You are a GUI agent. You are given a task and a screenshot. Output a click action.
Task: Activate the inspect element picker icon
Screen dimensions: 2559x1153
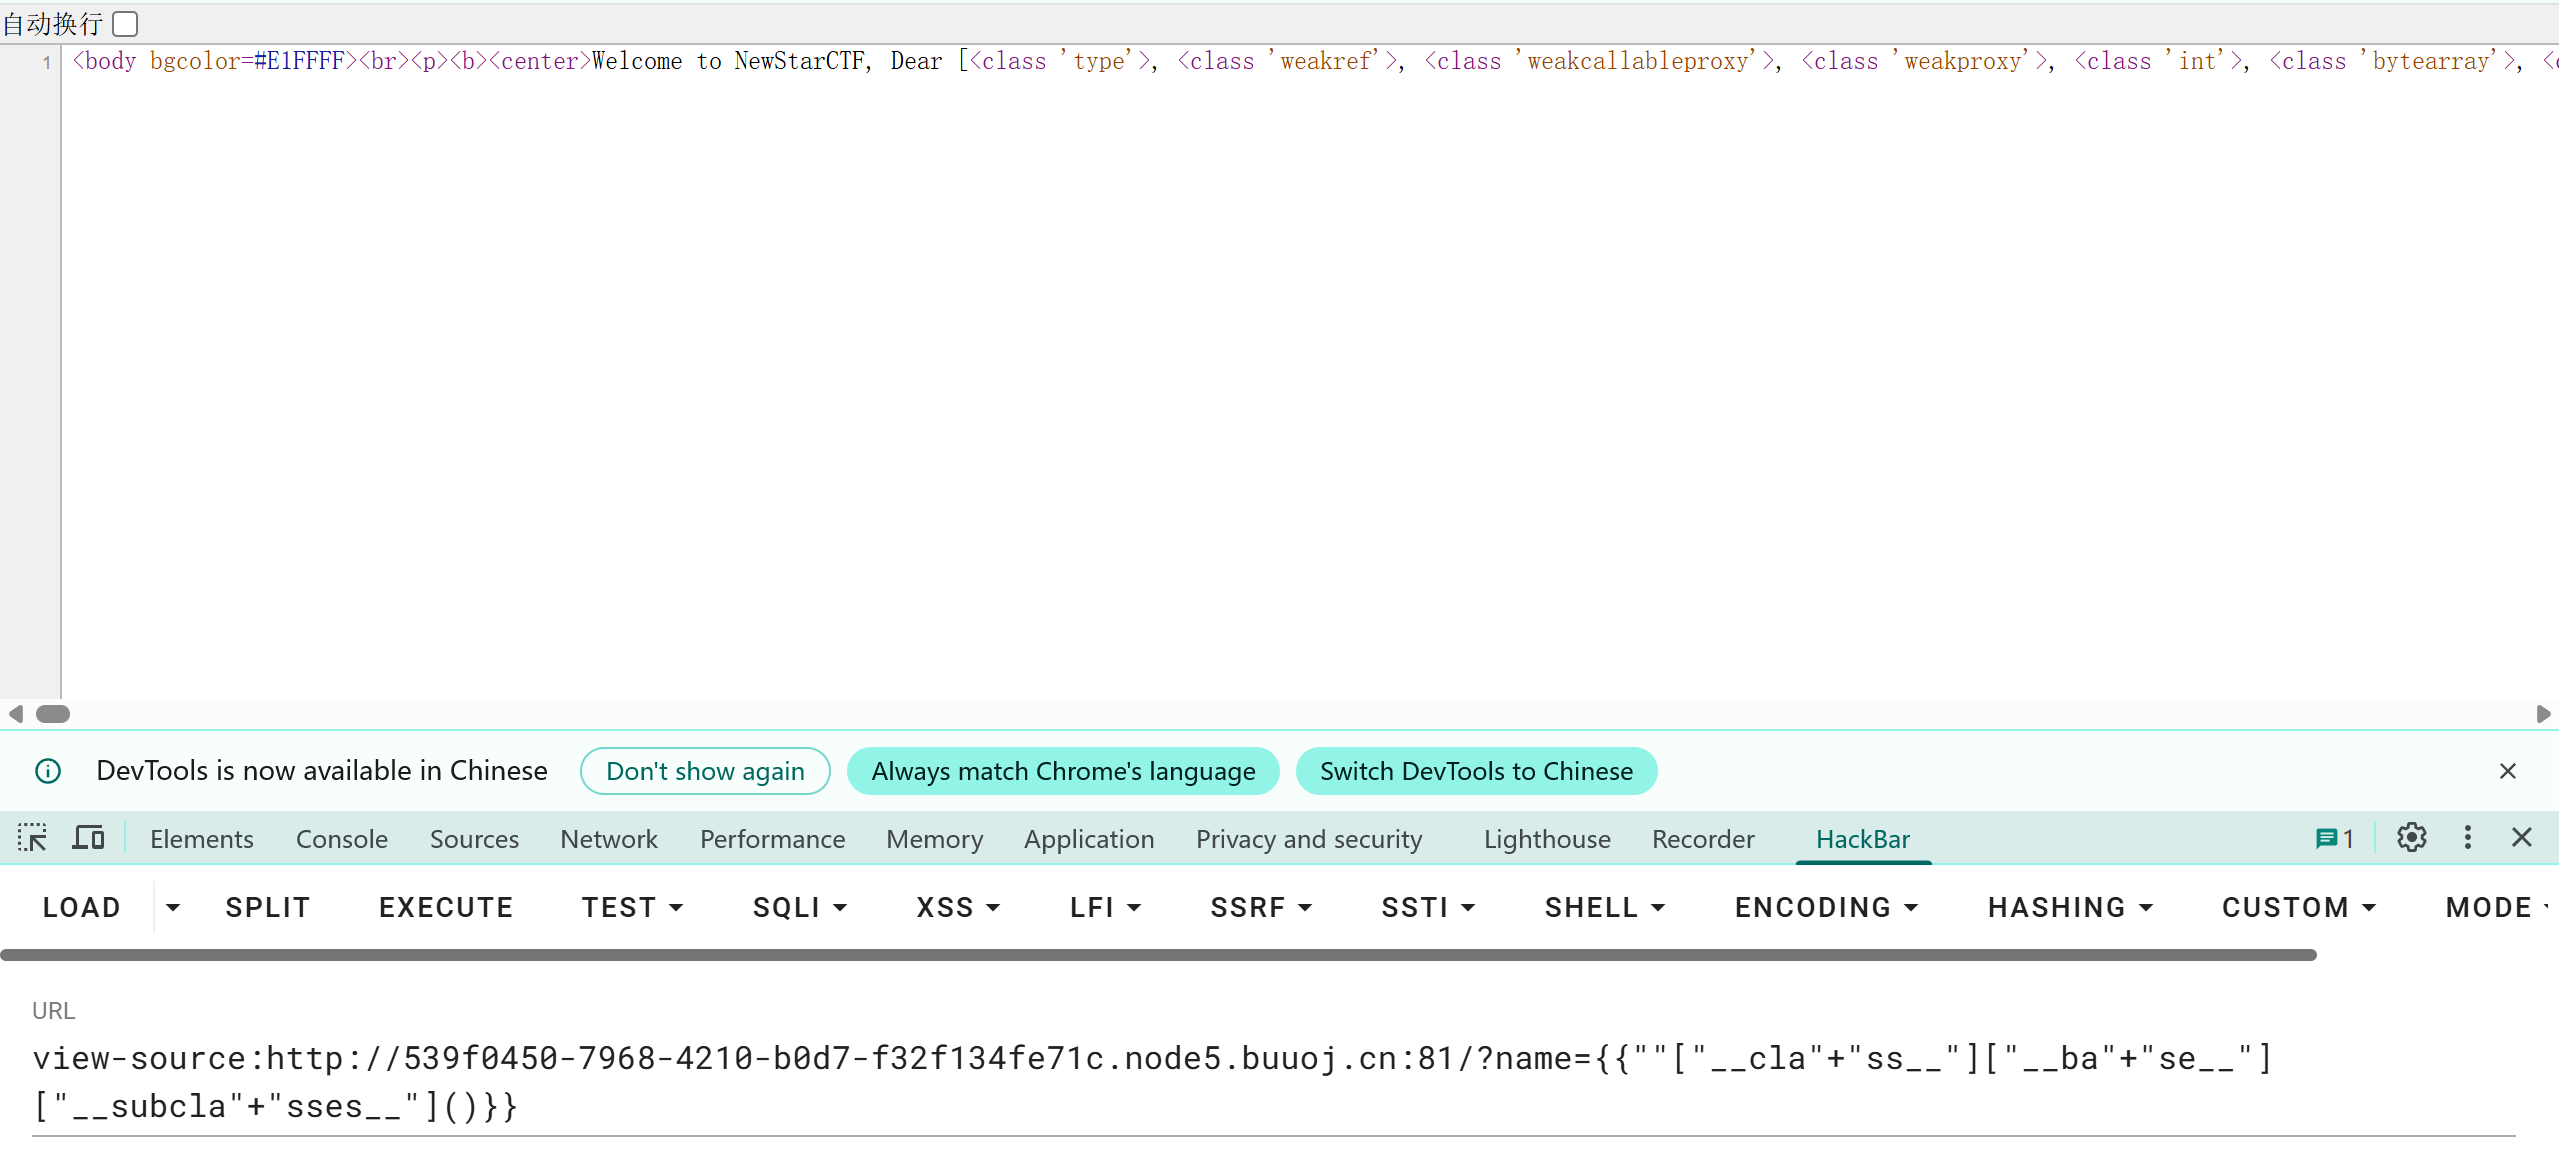[32, 838]
